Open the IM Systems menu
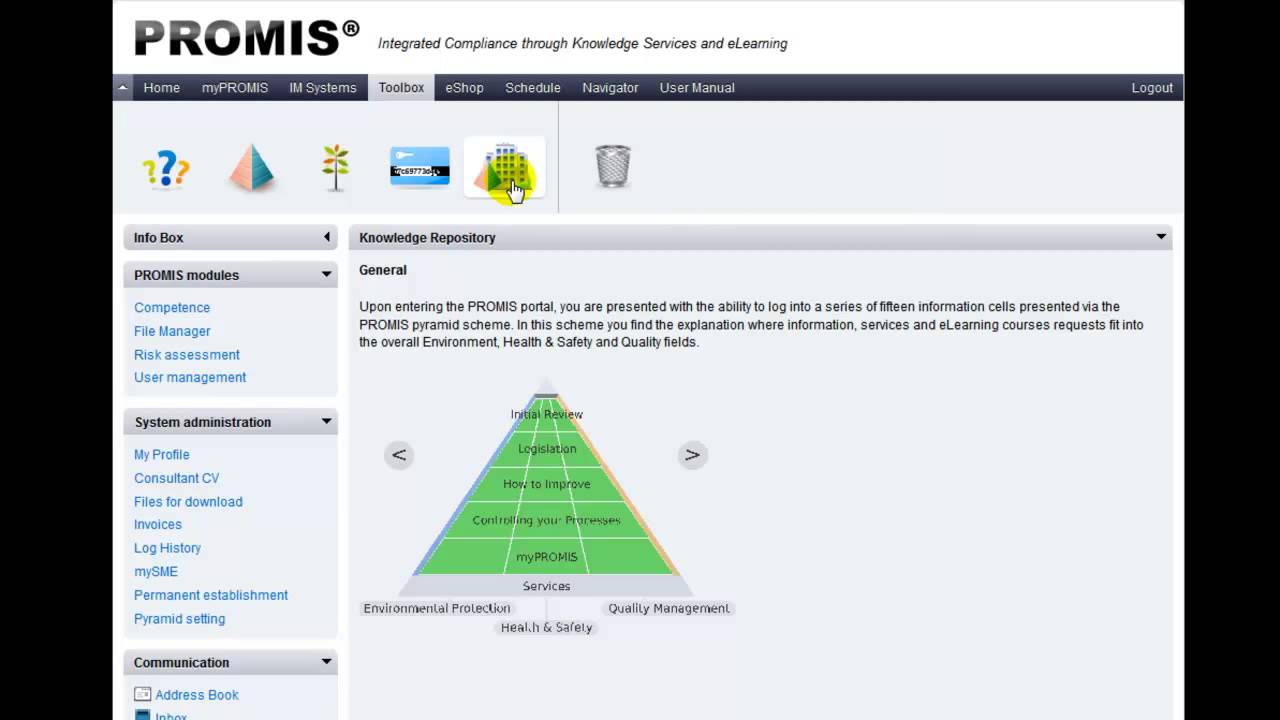This screenshot has width=1280, height=720. coord(323,88)
